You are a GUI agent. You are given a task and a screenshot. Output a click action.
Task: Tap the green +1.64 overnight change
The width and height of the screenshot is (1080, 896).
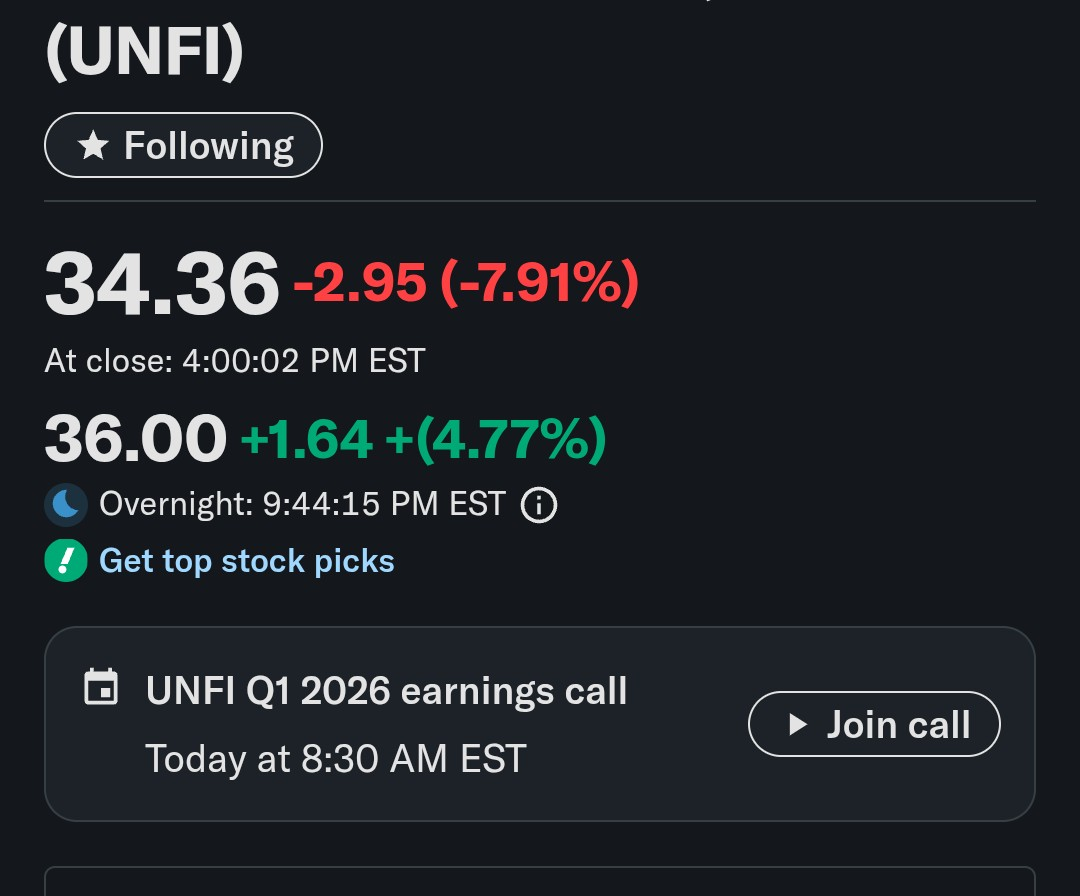click(307, 439)
